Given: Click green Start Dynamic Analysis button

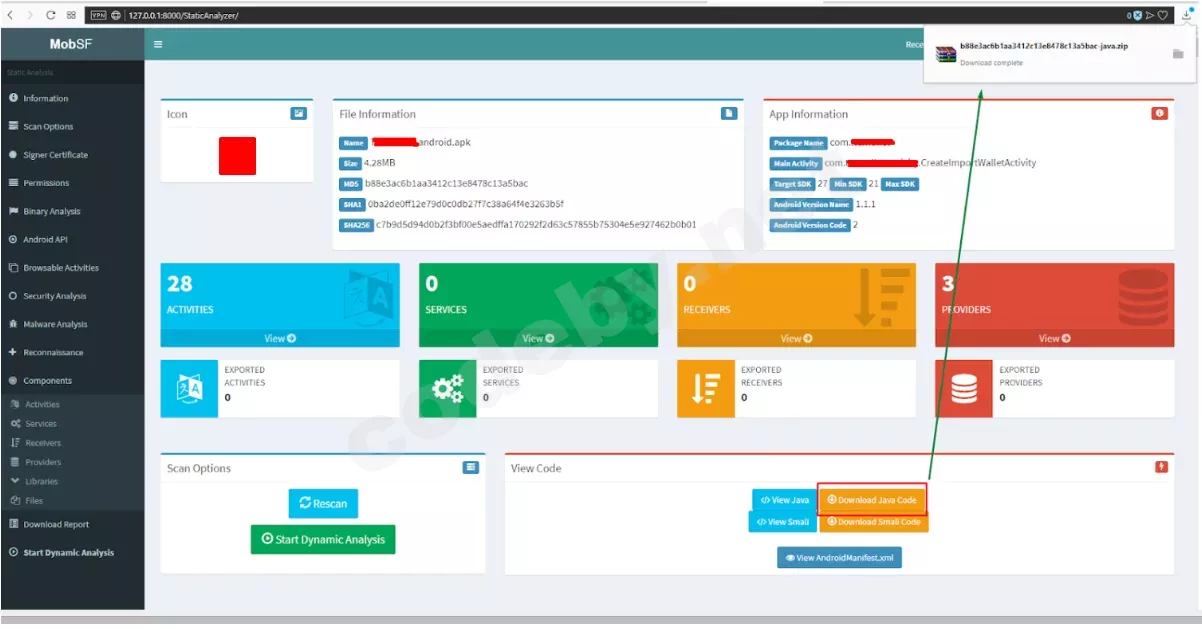Looking at the screenshot, I should 323,539.
